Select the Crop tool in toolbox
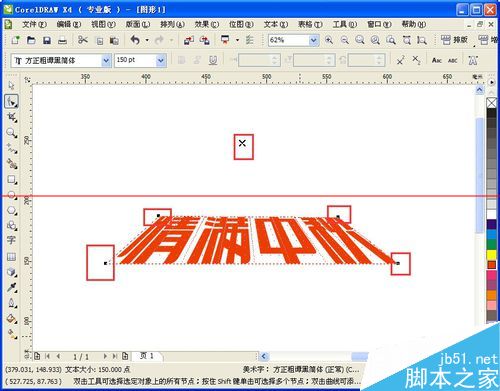 point(12,117)
